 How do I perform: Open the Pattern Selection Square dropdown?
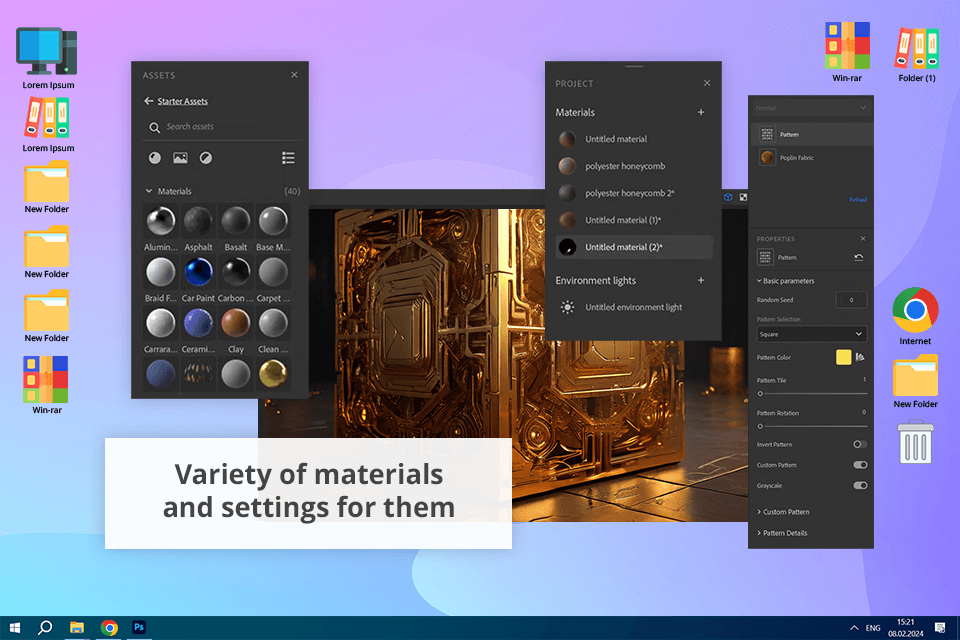(x=812, y=334)
